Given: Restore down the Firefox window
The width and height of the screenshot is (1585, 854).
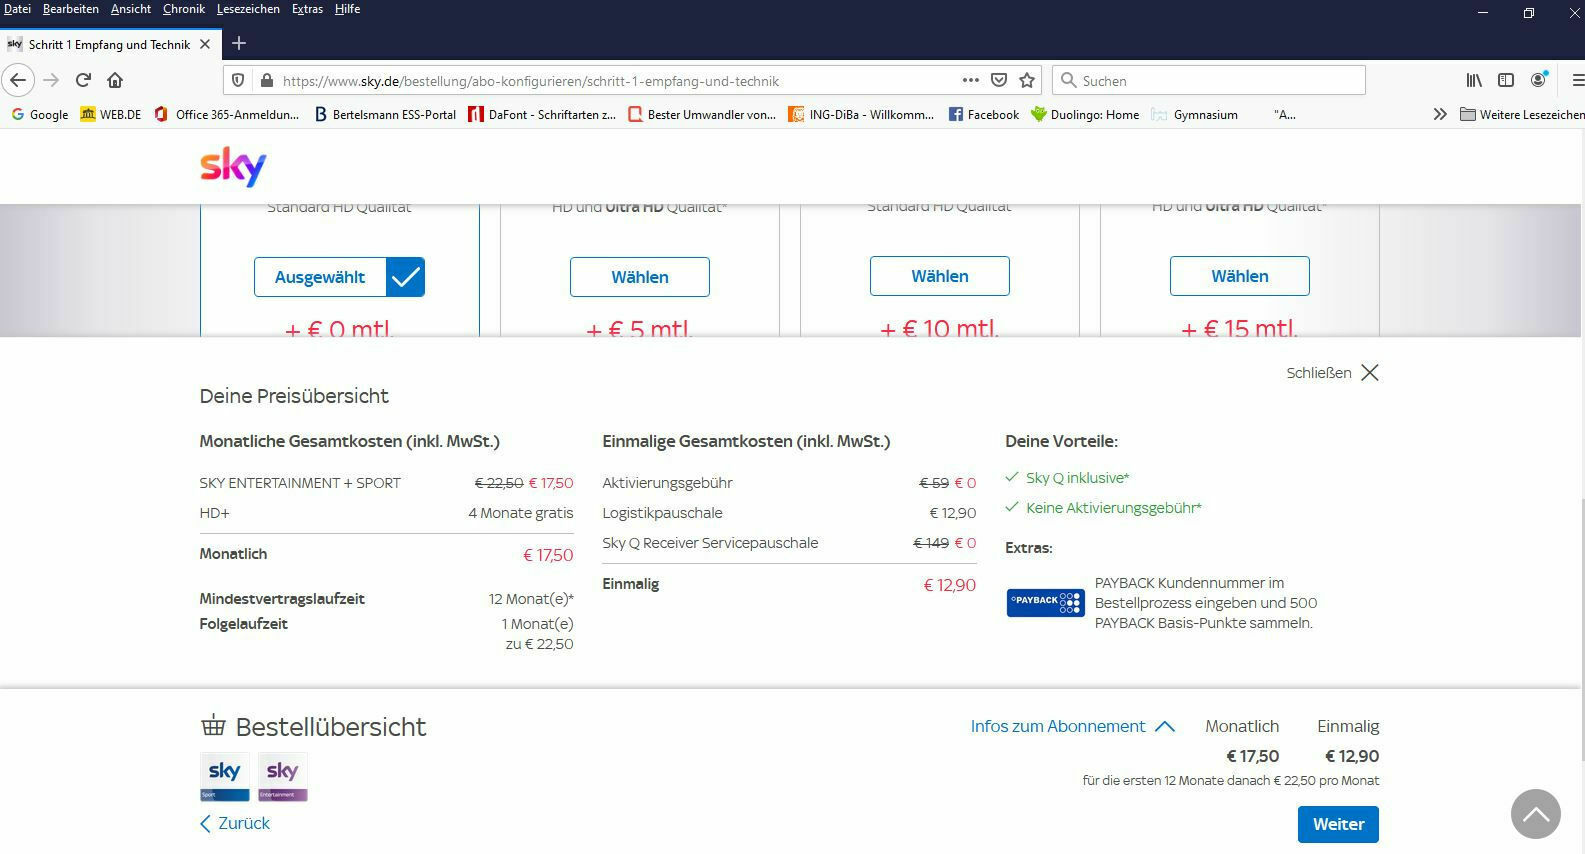Looking at the screenshot, I should pos(1529,13).
